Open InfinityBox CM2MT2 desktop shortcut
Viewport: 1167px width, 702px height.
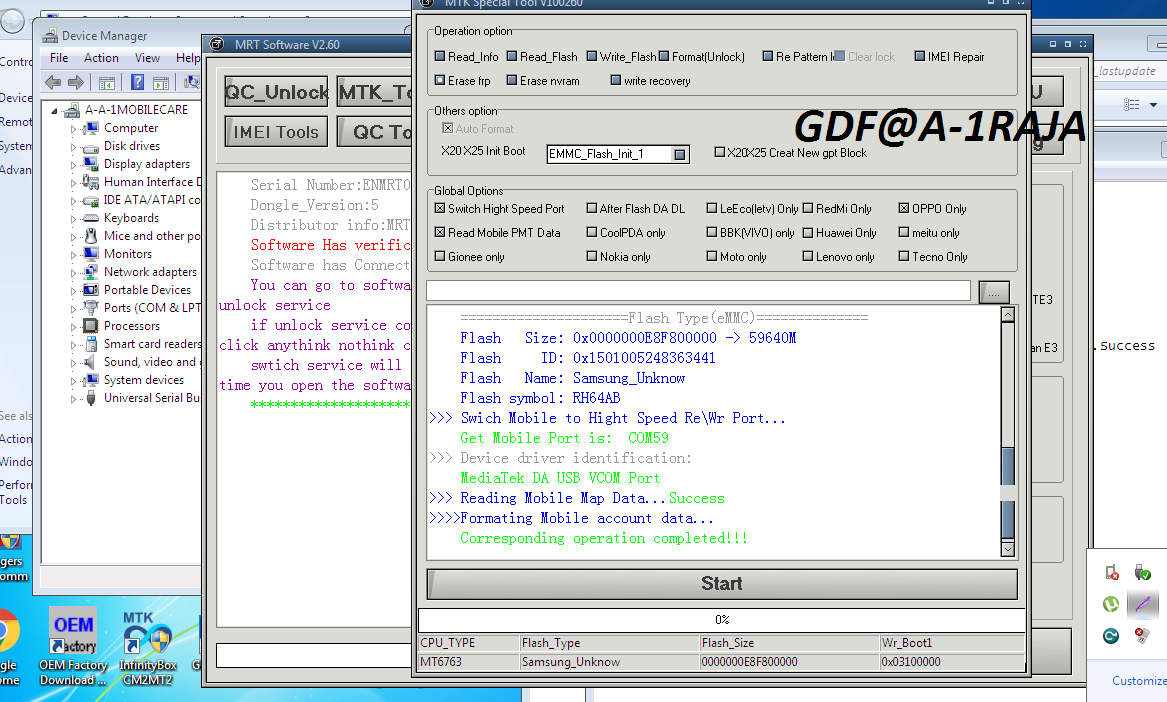pos(148,648)
